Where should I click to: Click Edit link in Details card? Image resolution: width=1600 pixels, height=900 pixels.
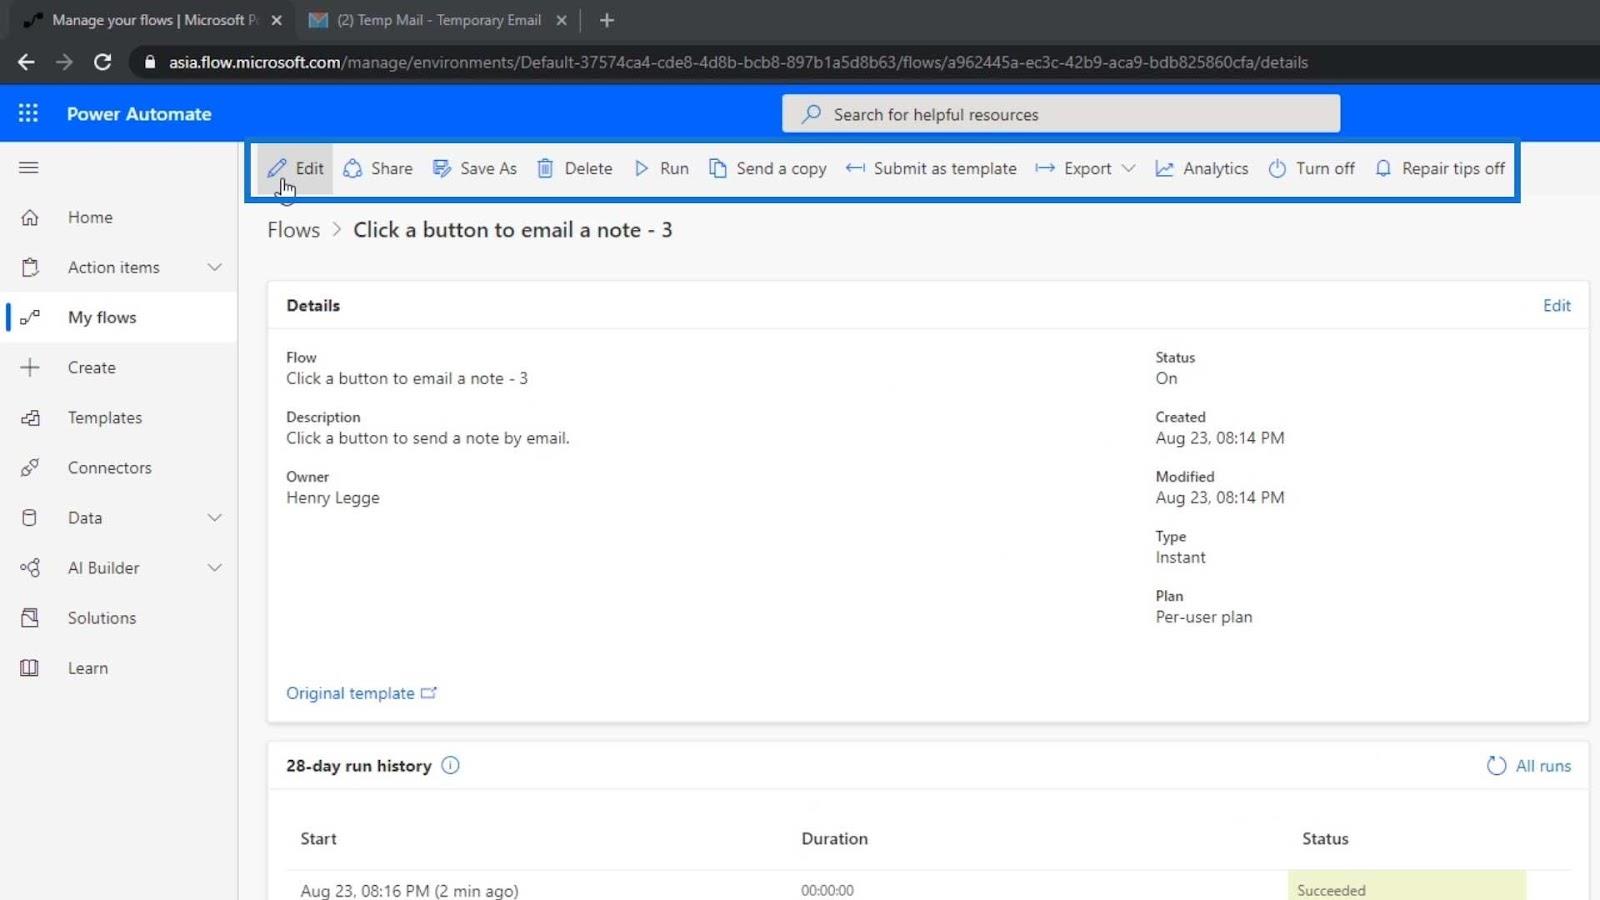coord(1556,305)
